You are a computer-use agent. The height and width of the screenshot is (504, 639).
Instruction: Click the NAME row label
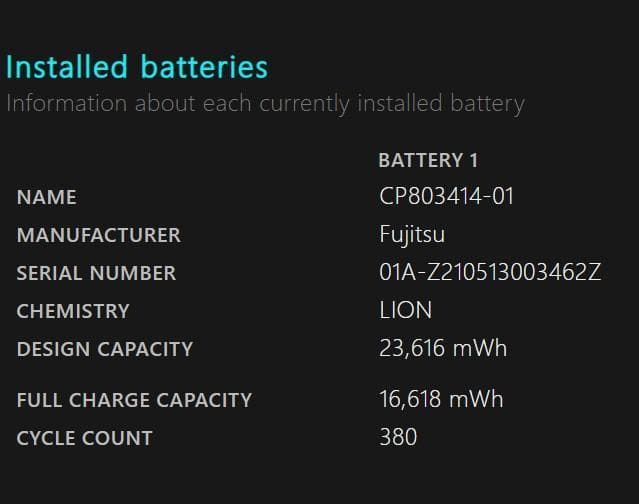46,197
